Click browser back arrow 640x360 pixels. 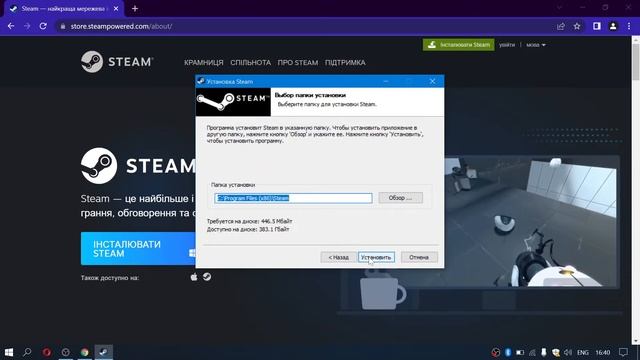click(11, 26)
